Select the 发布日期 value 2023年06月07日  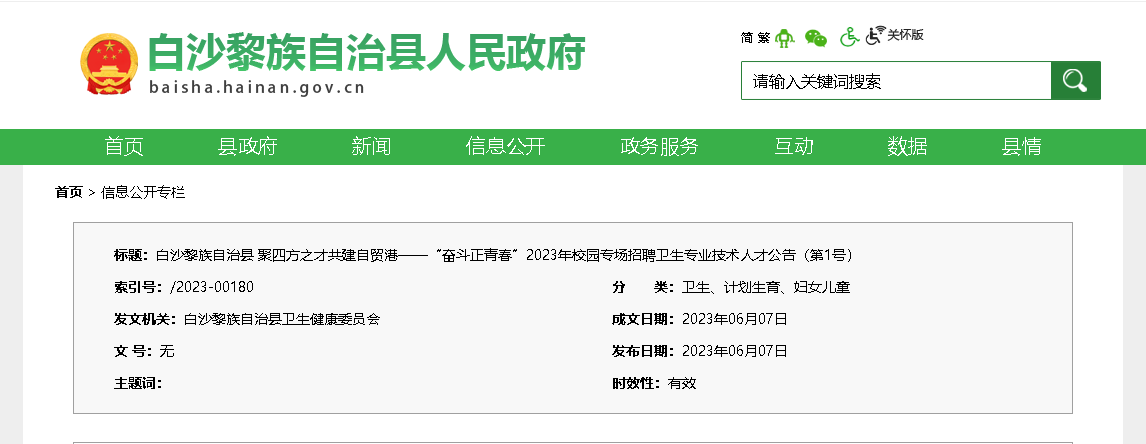click(x=735, y=351)
